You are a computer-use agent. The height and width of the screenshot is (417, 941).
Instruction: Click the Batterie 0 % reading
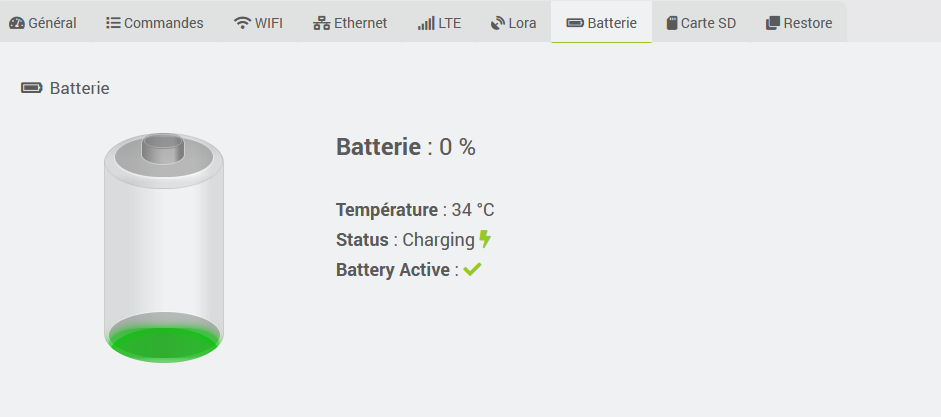[406, 147]
